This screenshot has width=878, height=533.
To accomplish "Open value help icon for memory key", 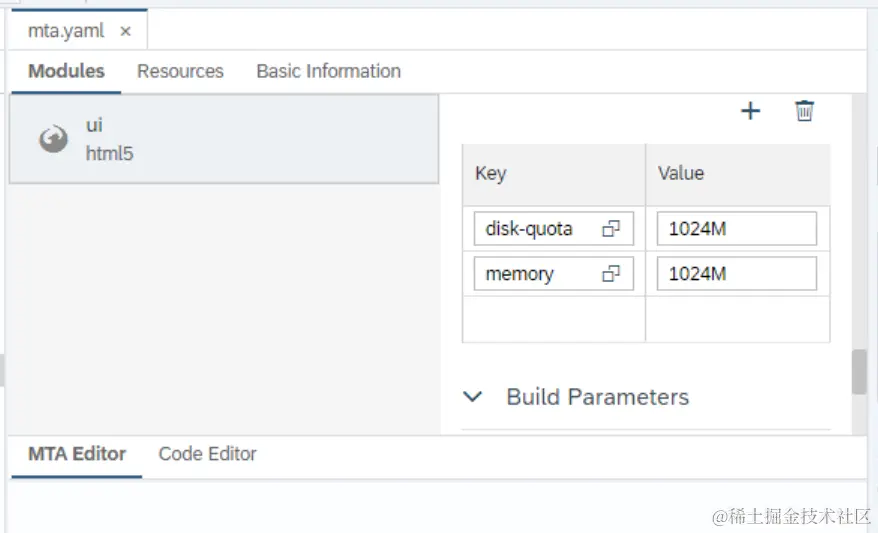I will [610, 274].
